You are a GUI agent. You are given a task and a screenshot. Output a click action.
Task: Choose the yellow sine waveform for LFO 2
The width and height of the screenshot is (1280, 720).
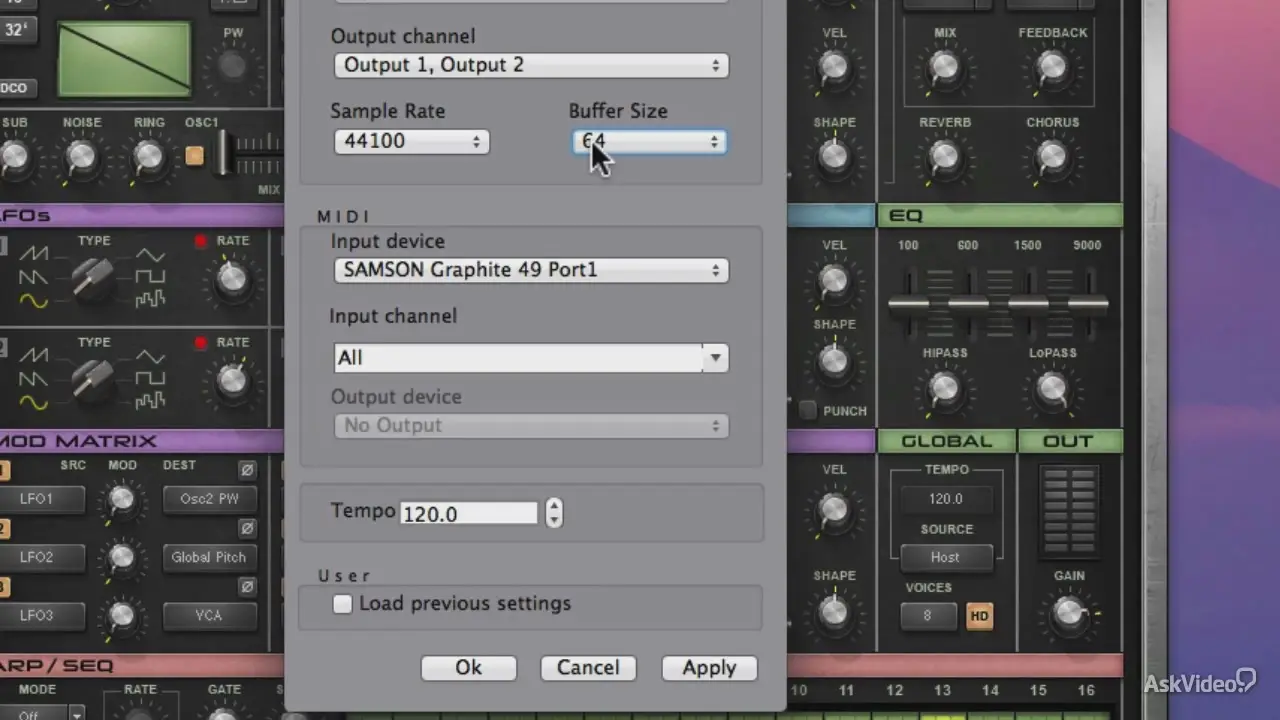point(34,403)
